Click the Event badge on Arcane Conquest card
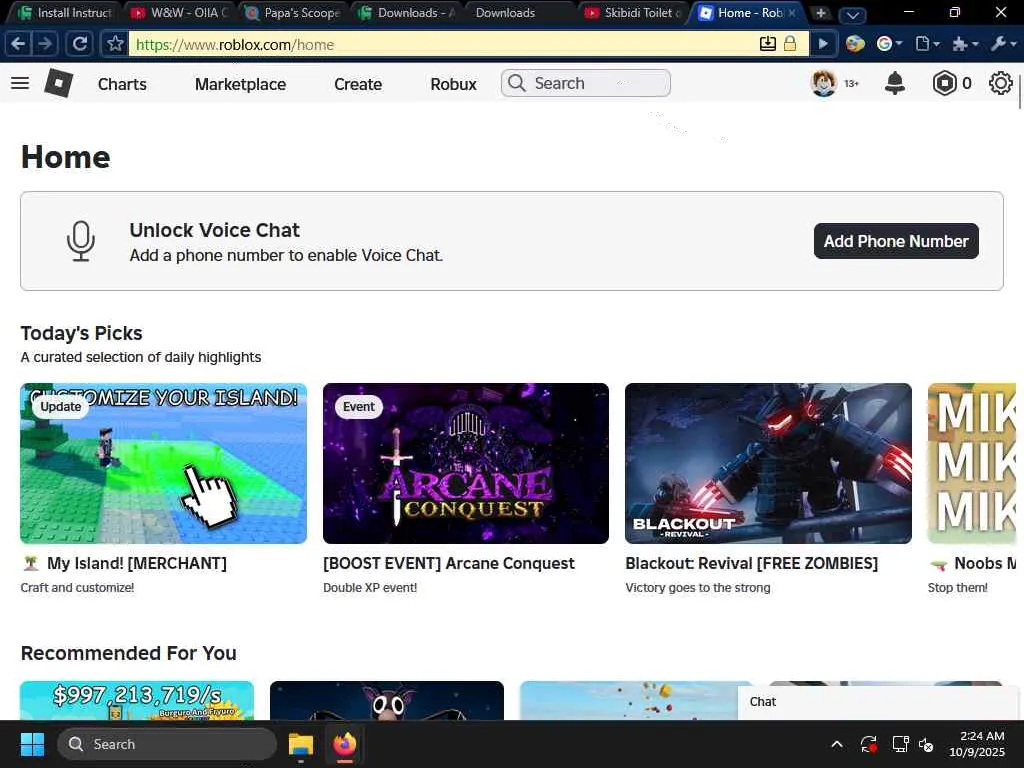Viewport: 1024px width, 768px height. click(359, 406)
